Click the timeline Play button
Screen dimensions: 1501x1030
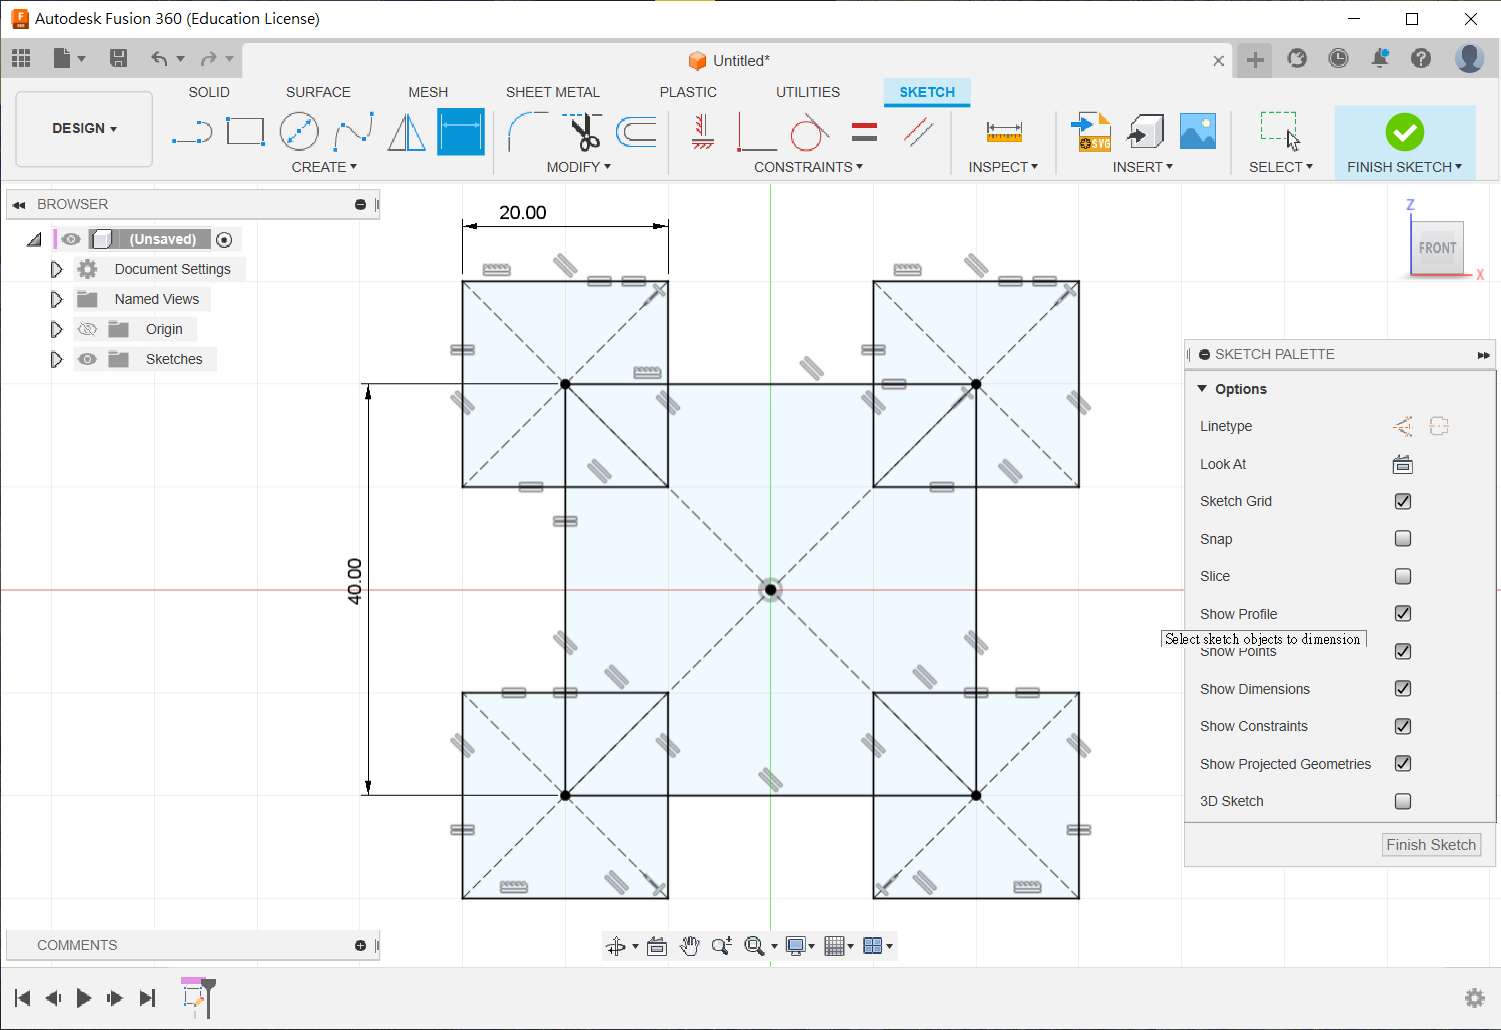click(x=84, y=997)
